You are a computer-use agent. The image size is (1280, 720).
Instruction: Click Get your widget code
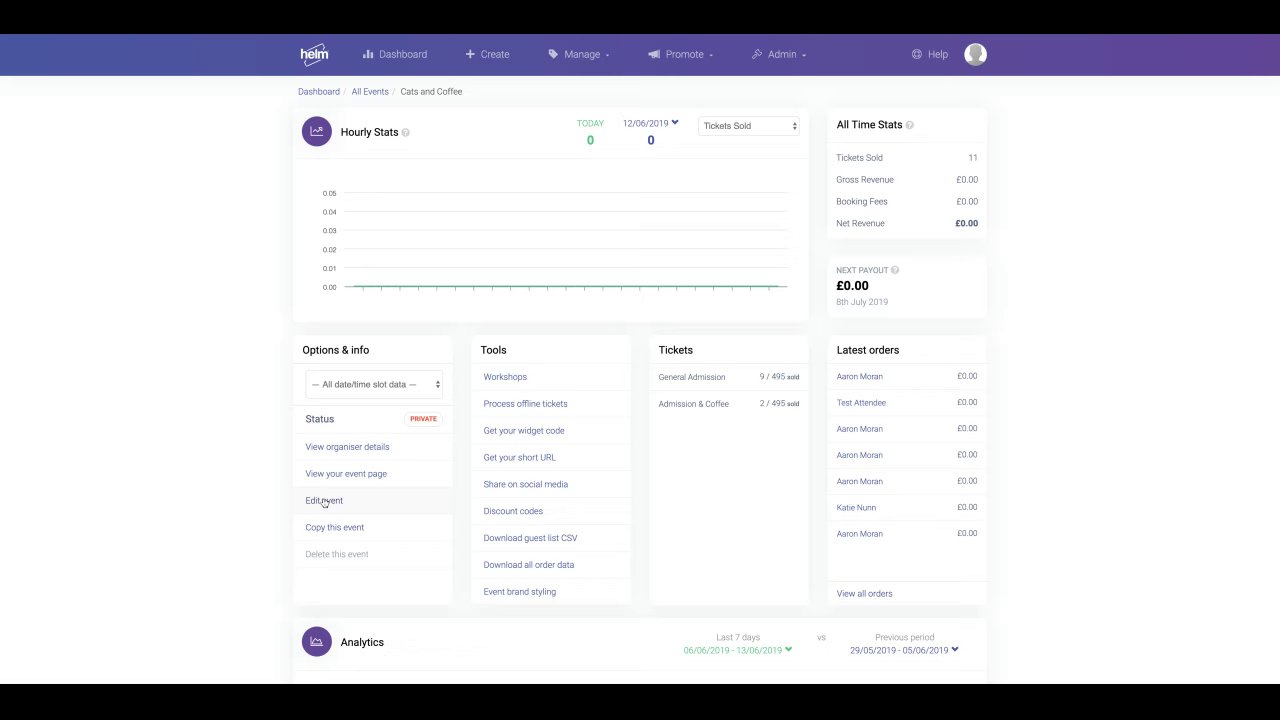(524, 431)
